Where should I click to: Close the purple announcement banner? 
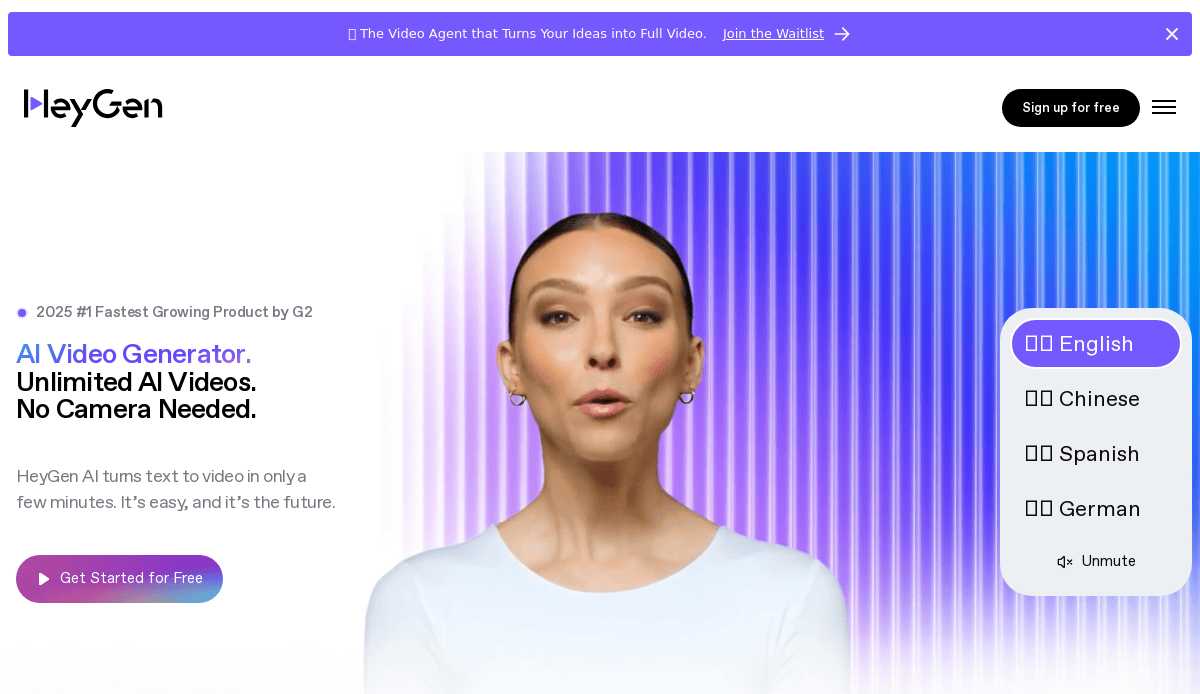[x=1172, y=34]
